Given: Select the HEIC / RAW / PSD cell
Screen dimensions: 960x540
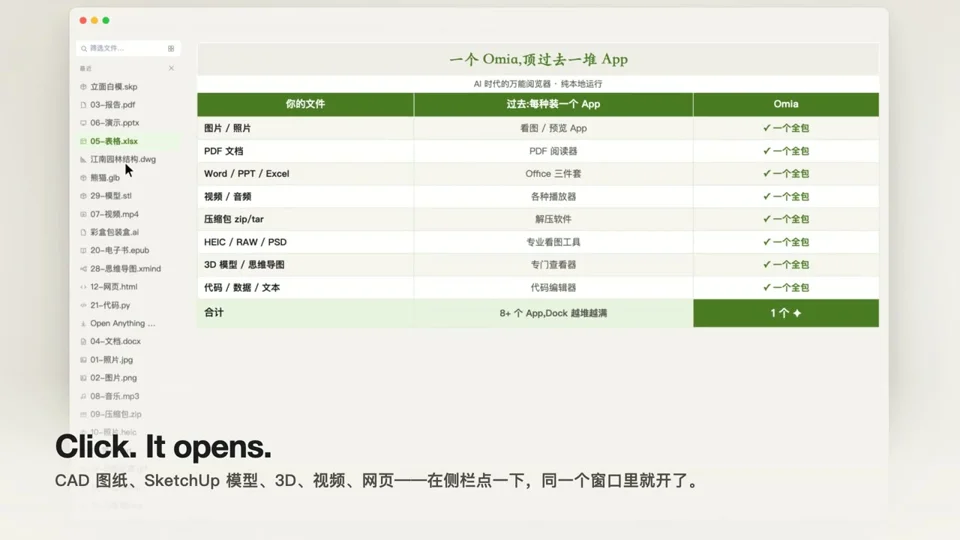Looking at the screenshot, I should click(x=305, y=242).
